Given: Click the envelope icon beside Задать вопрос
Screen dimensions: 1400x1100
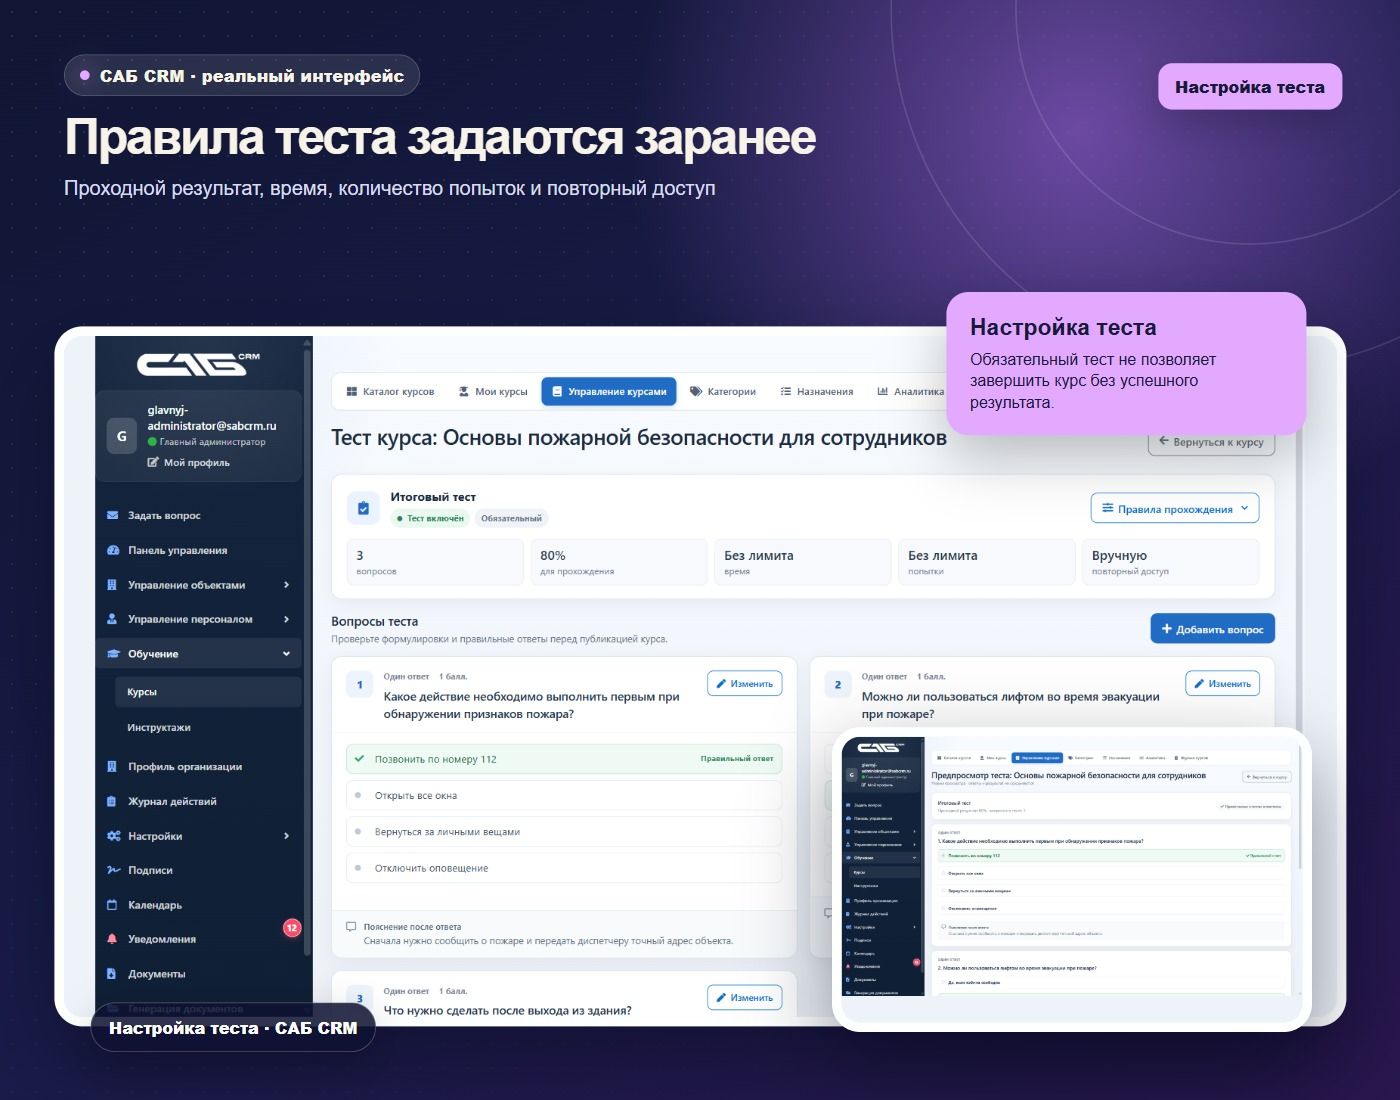Looking at the screenshot, I should click(x=112, y=516).
